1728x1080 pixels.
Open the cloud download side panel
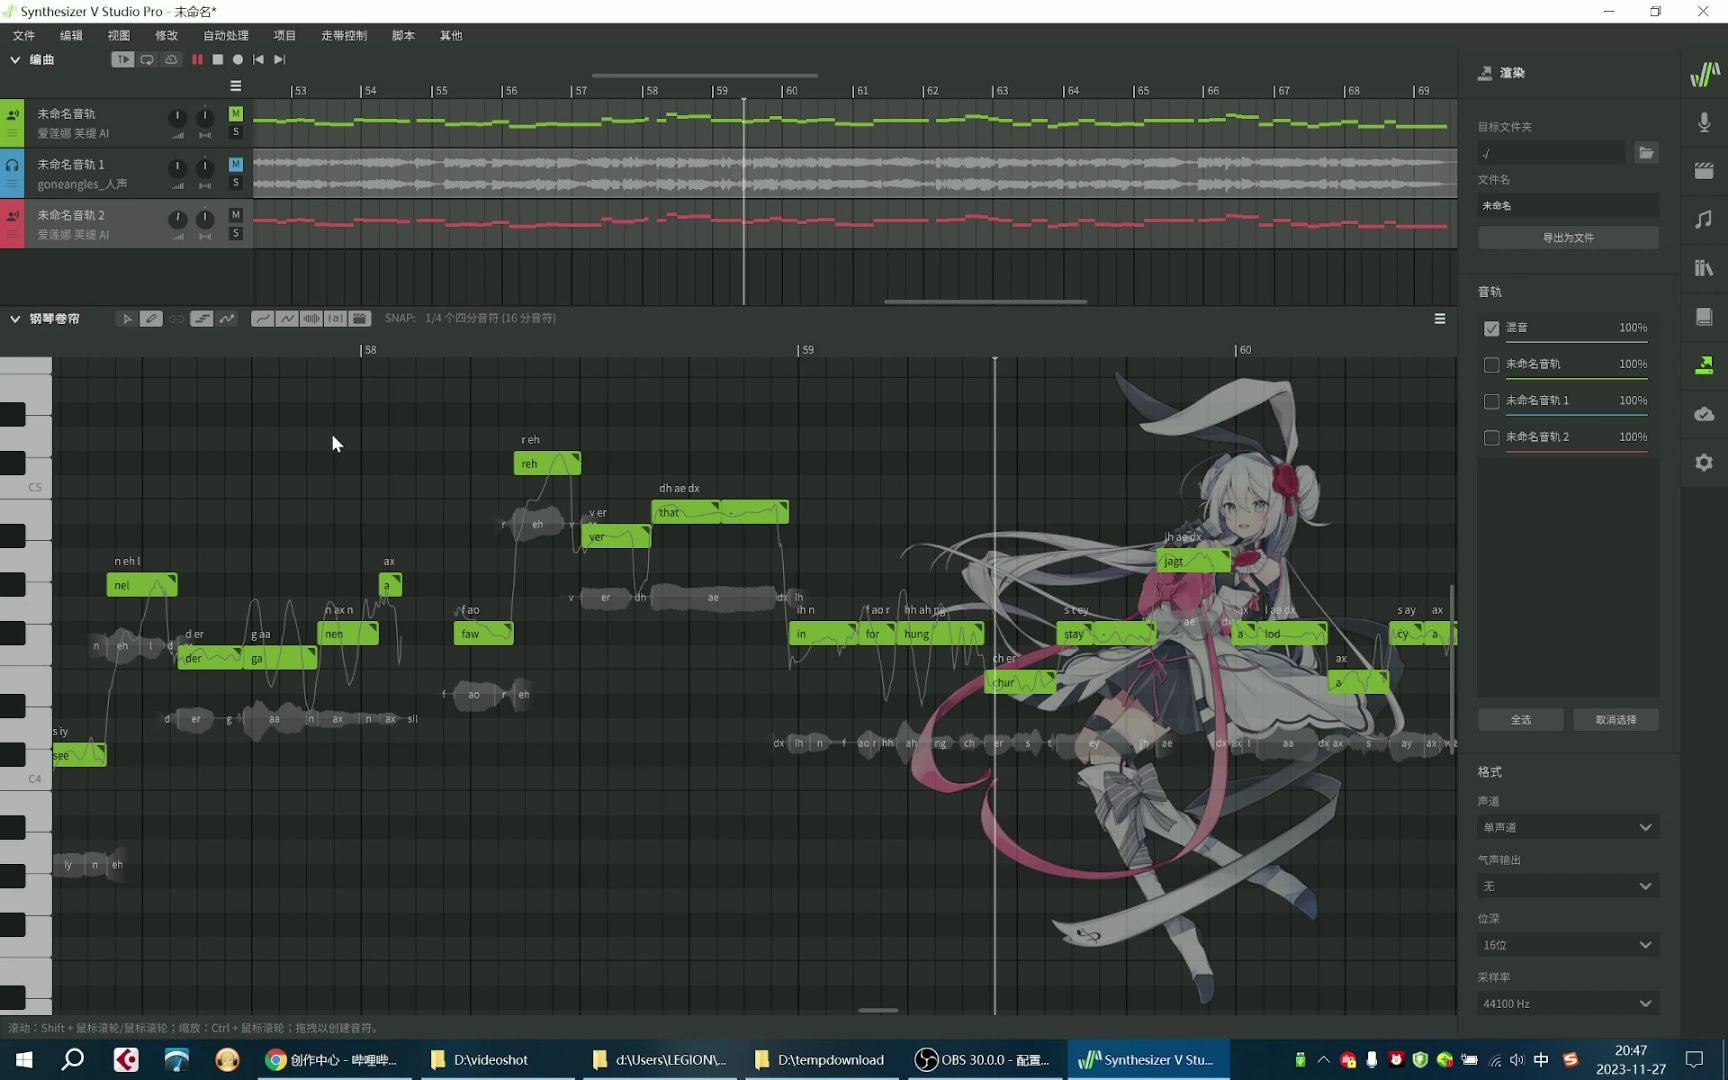coord(1704,414)
